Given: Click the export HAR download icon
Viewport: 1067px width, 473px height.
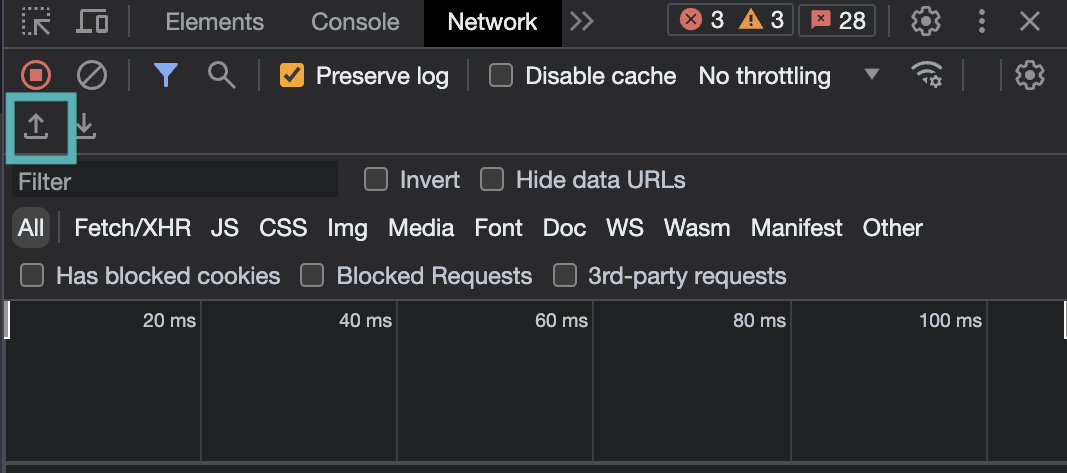Looking at the screenshot, I should point(86,126).
